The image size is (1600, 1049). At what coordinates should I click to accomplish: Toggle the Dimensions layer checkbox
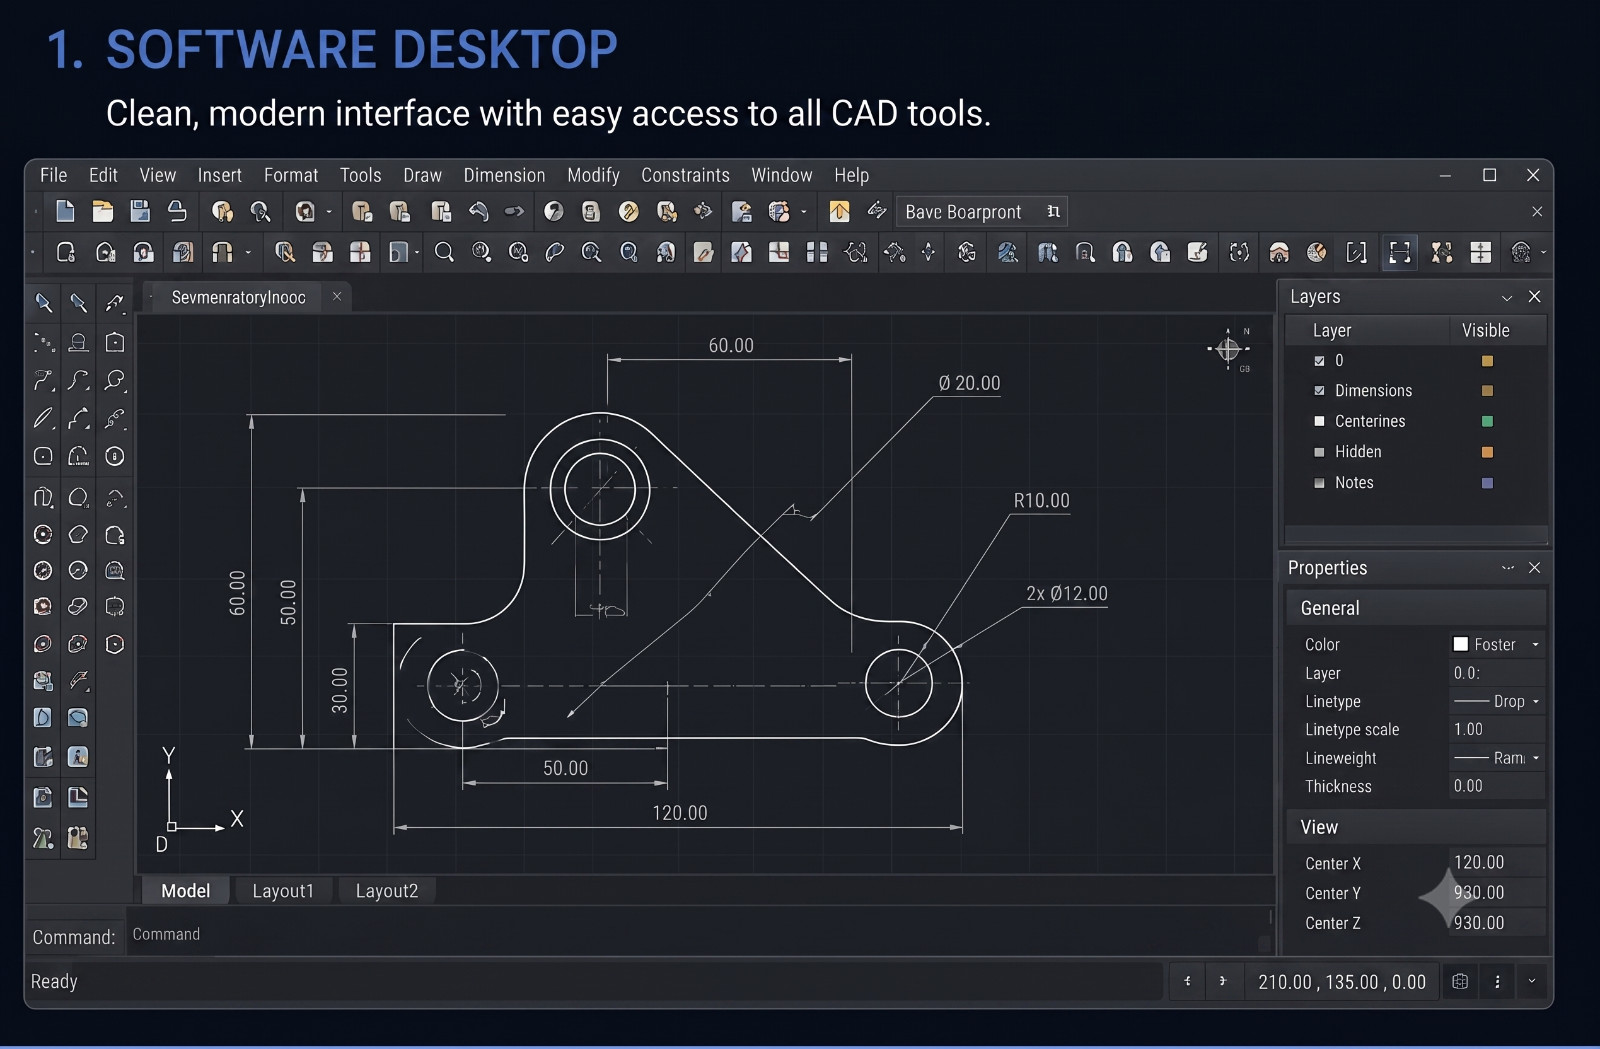[1319, 391]
